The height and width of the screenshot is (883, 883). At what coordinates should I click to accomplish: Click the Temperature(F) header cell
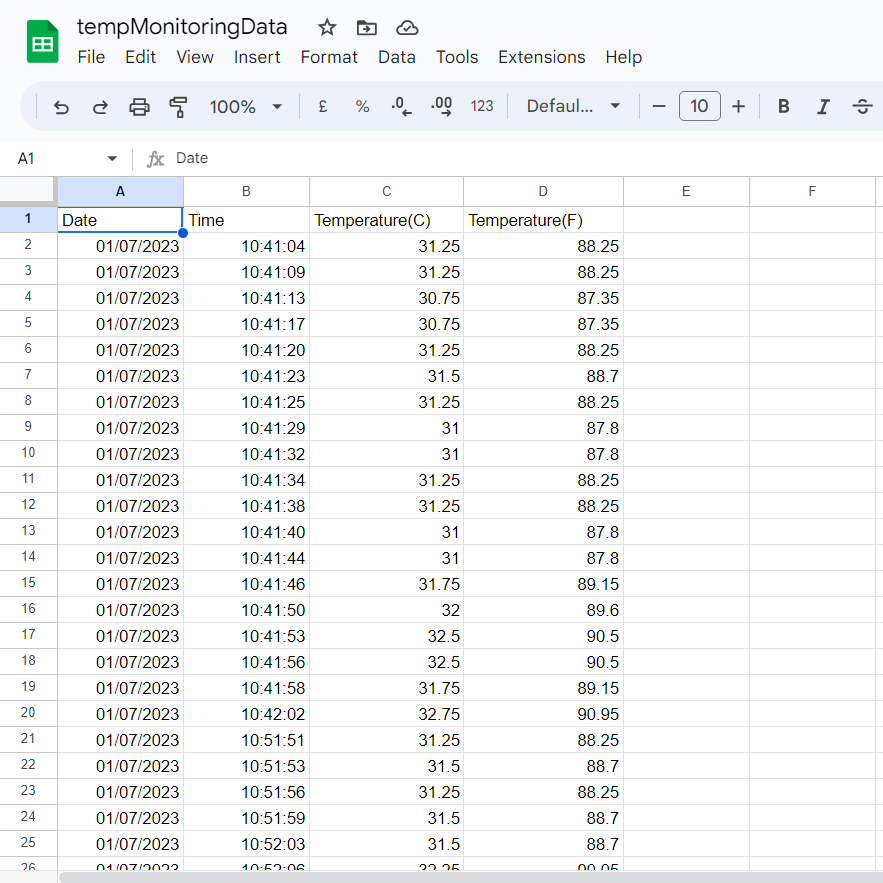coord(543,220)
